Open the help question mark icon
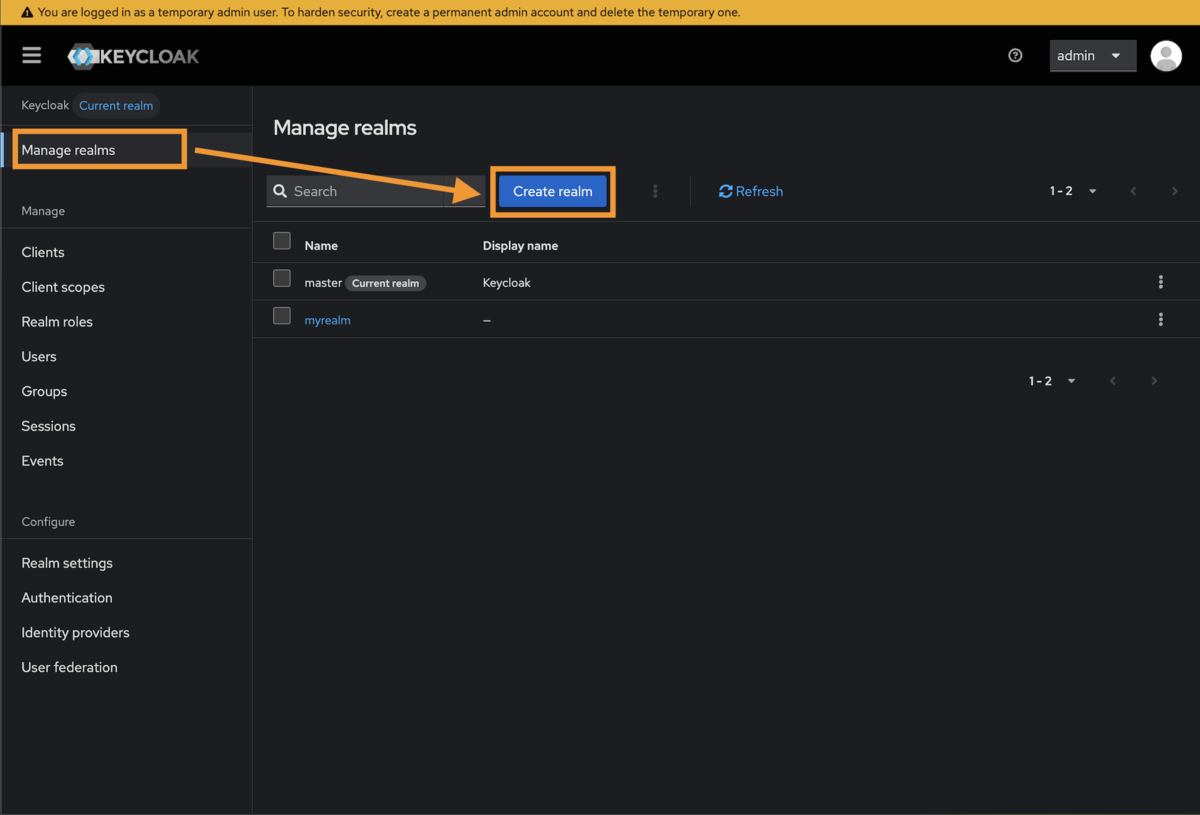This screenshot has height=815, width=1200. point(1015,56)
